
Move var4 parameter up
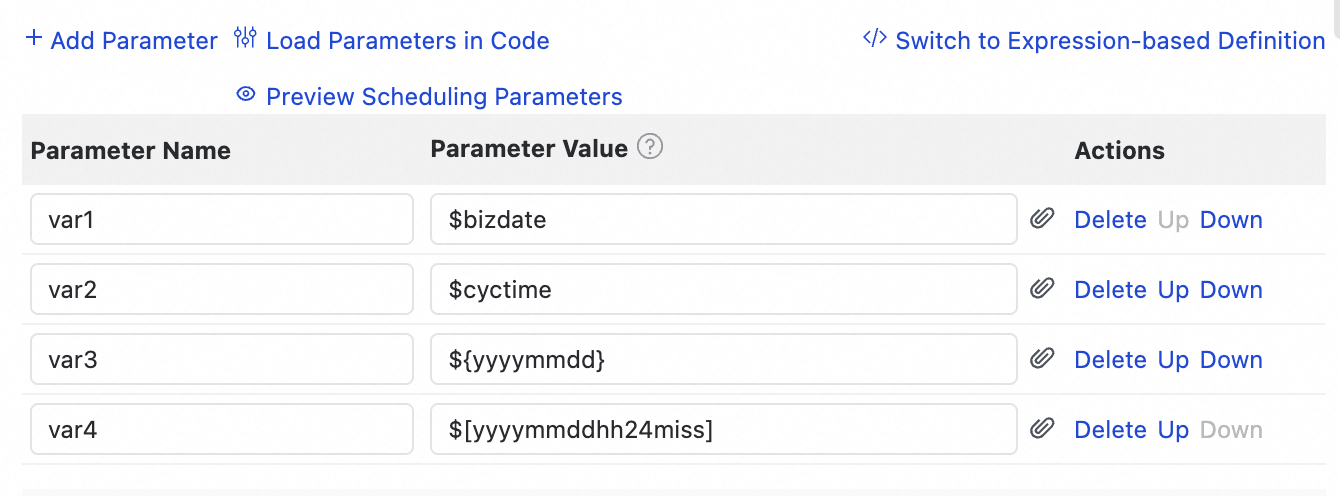(x=1173, y=430)
